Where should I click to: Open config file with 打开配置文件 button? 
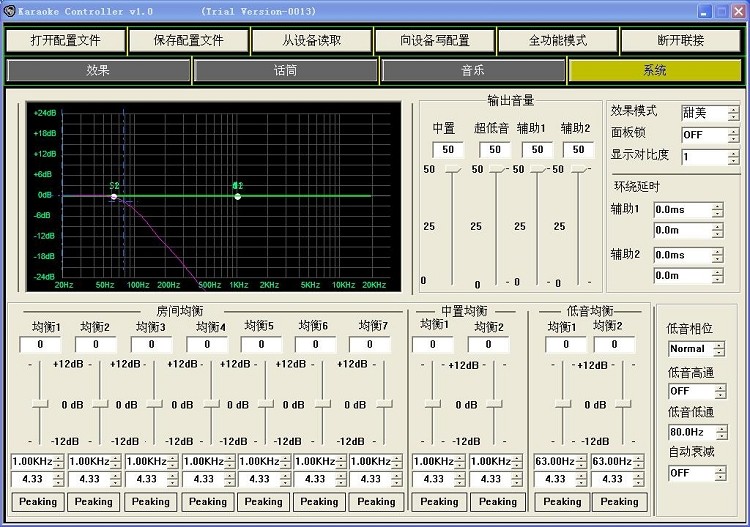tap(66, 41)
